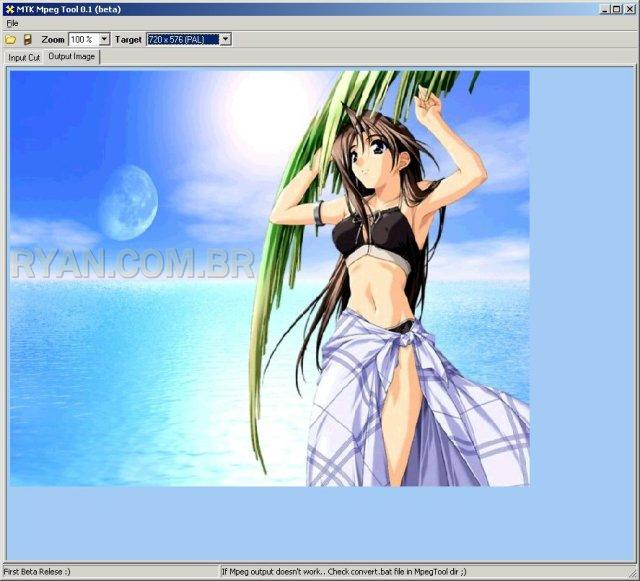
Task: Expand the Target resolution dropdown arrow
Action: pyautogui.click(x=225, y=39)
